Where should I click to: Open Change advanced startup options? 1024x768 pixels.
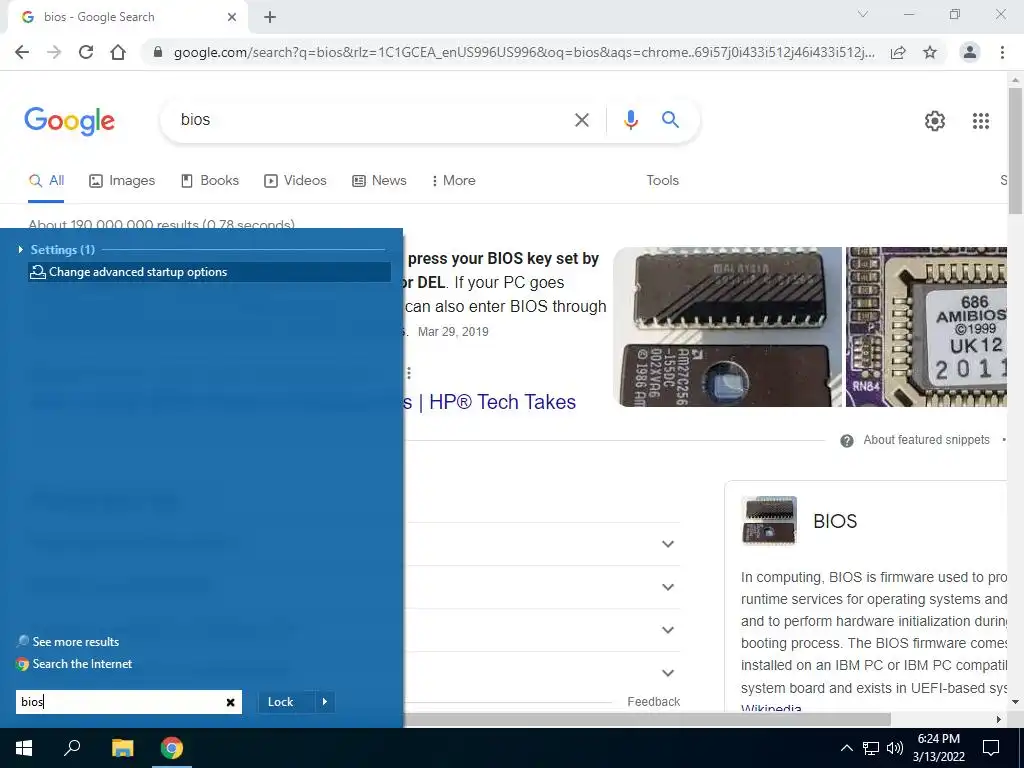(210, 272)
